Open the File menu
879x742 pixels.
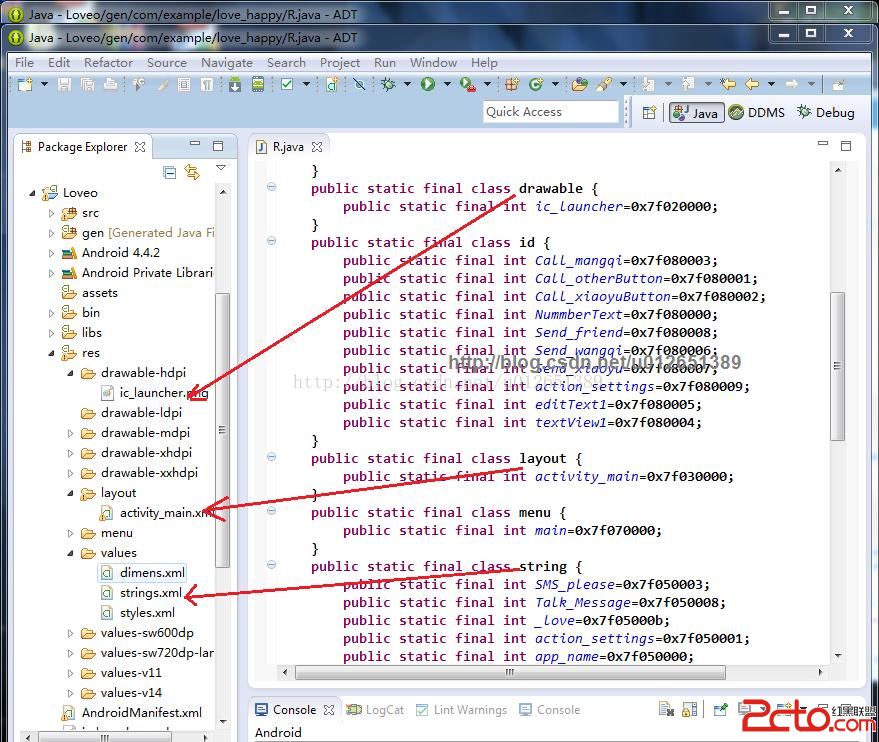click(24, 62)
